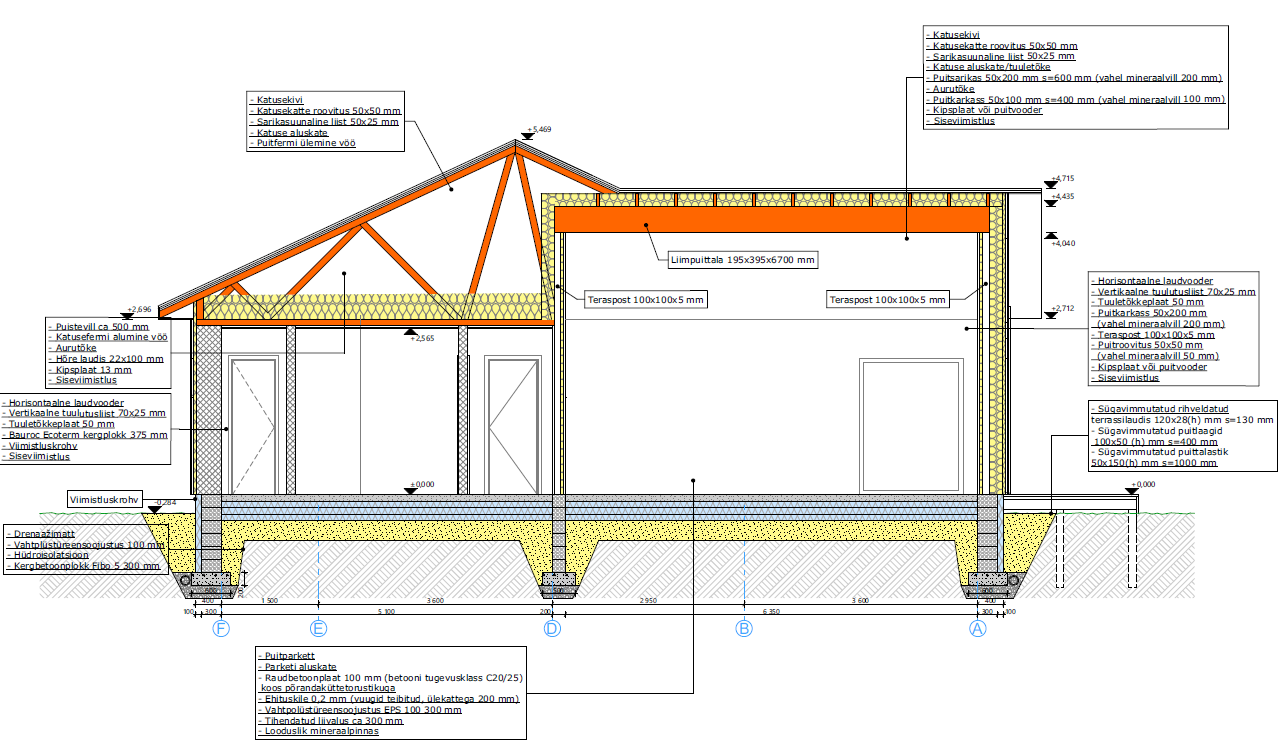Click grid axis marker D
Screen dimensions: 1280x745
click(x=552, y=629)
